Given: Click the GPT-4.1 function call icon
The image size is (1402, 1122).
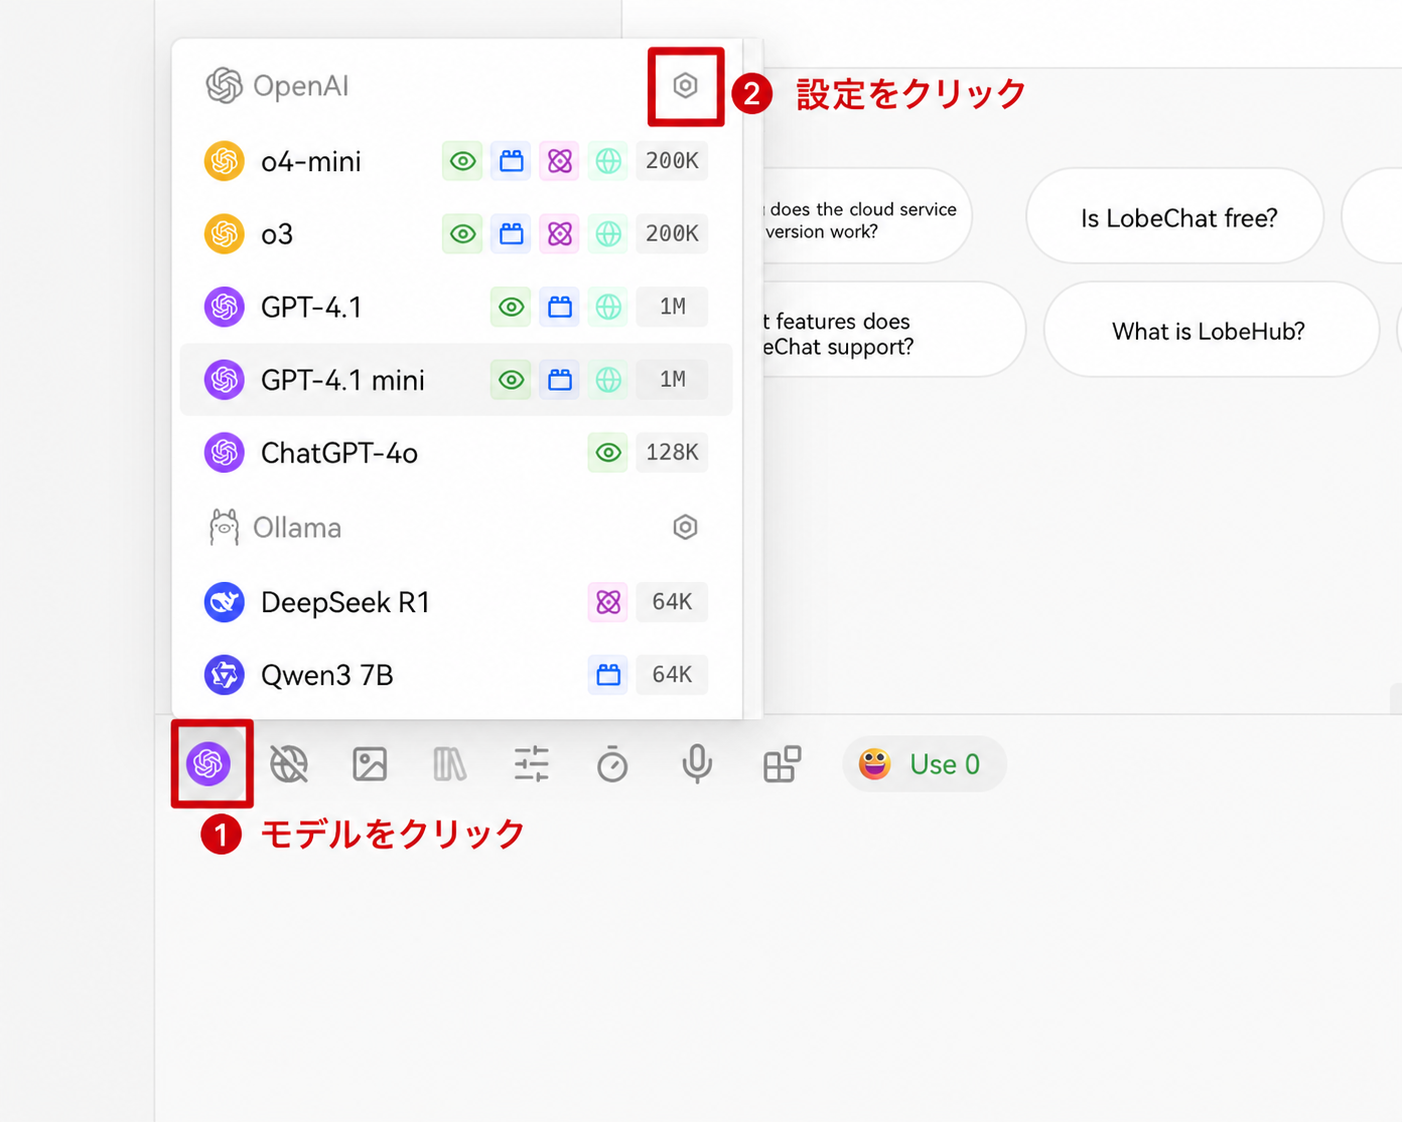Looking at the screenshot, I should tap(560, 307).
